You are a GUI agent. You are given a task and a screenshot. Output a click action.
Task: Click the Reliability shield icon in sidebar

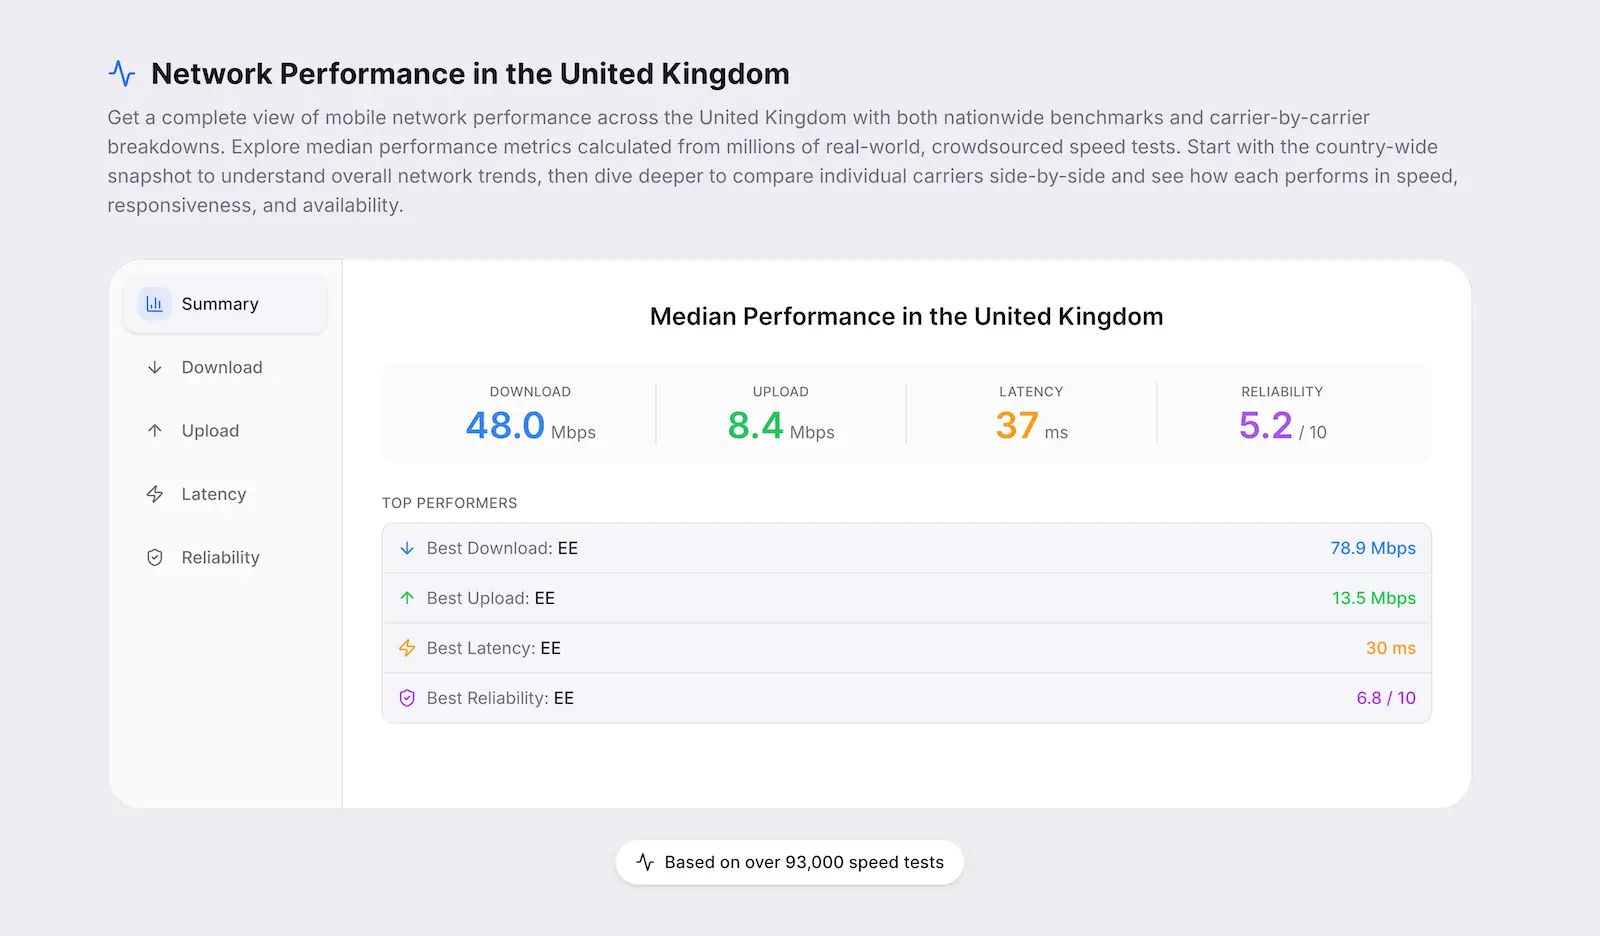[155, 558]
